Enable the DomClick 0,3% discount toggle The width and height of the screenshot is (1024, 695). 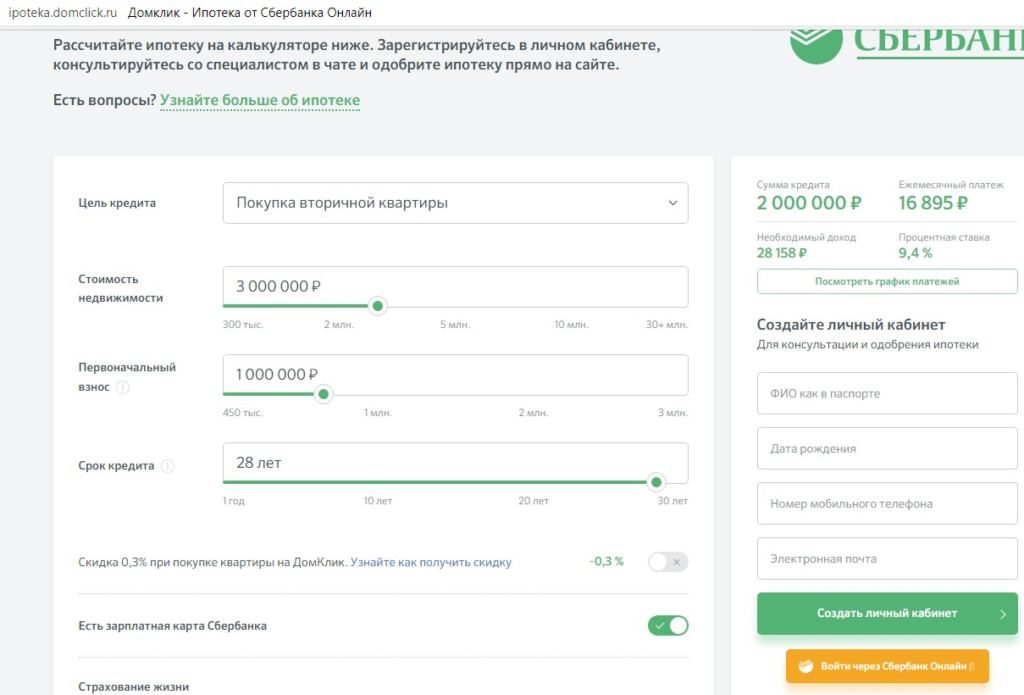(668, 562)
